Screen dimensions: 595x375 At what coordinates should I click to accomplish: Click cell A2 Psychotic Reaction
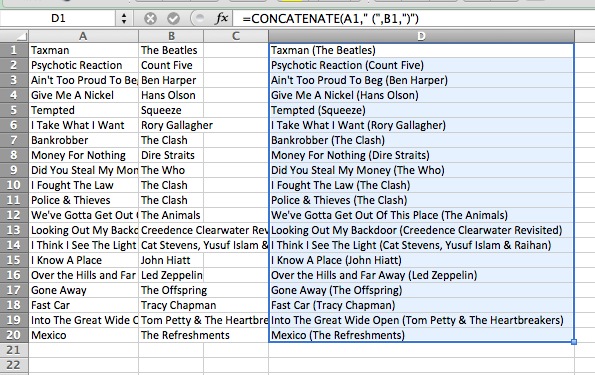83,65
